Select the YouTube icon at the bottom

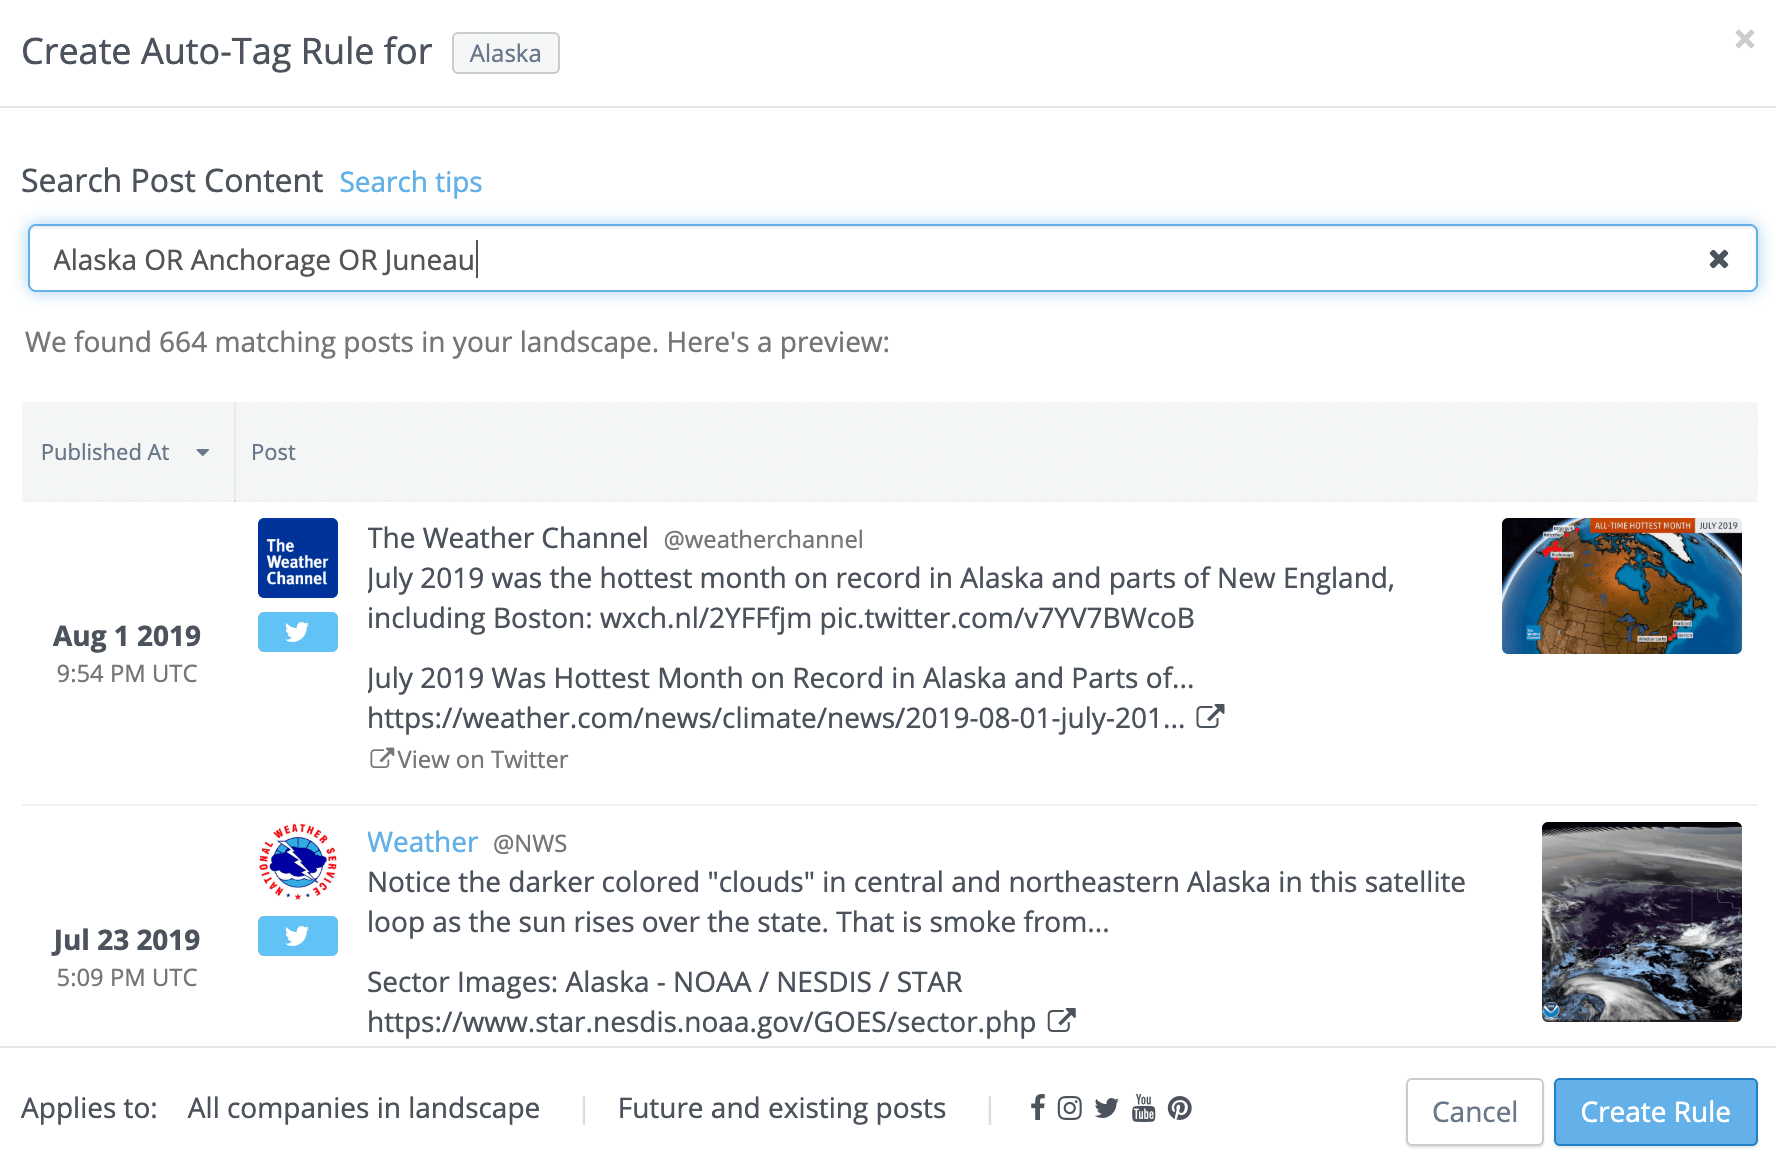tap(1143, 1108)
